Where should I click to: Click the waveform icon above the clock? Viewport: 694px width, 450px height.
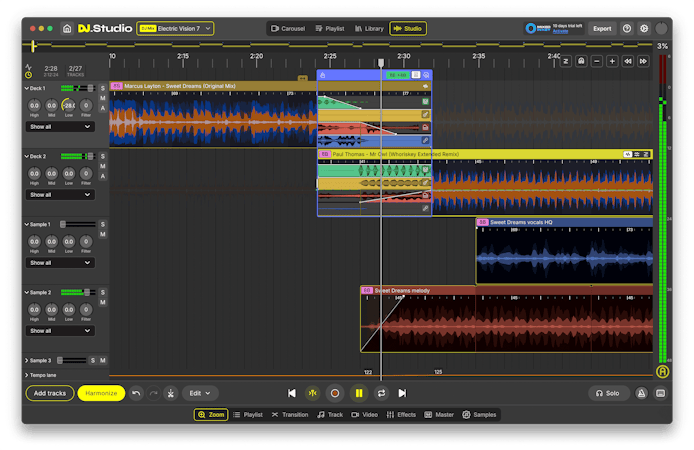coord(29,67)
